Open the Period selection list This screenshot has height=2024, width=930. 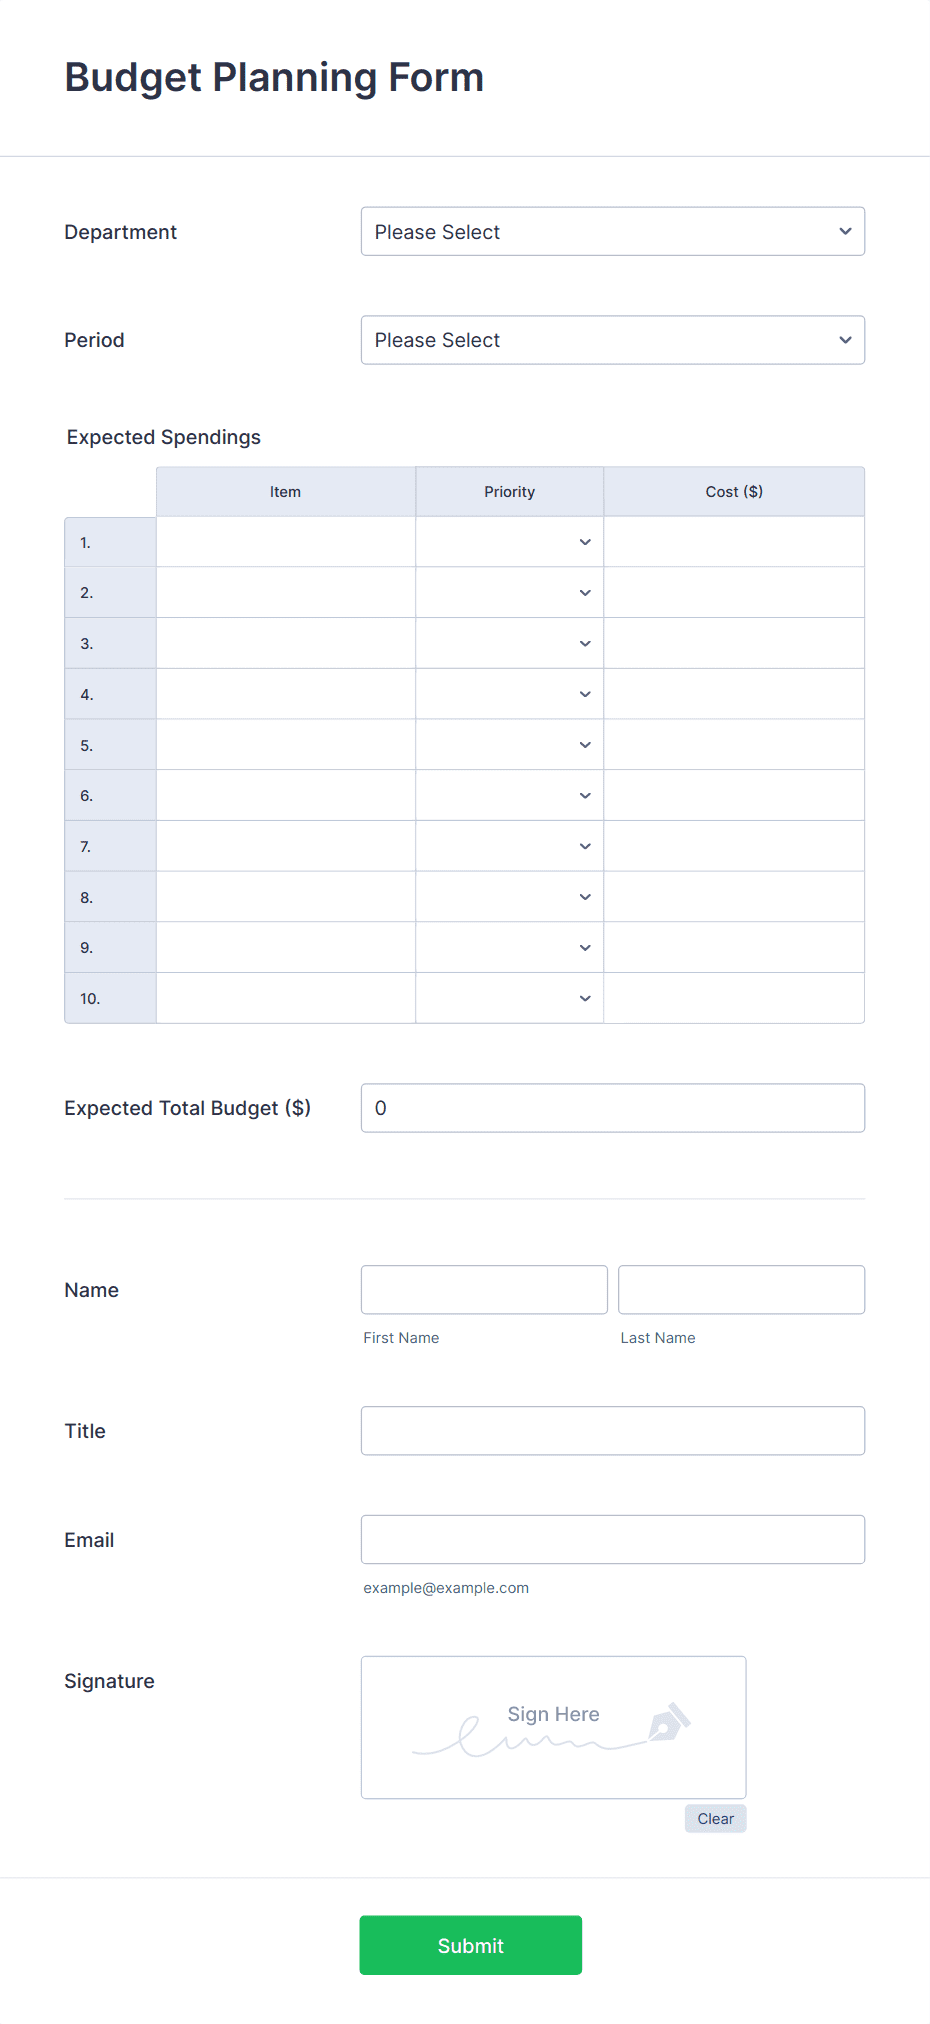[613, 340]
